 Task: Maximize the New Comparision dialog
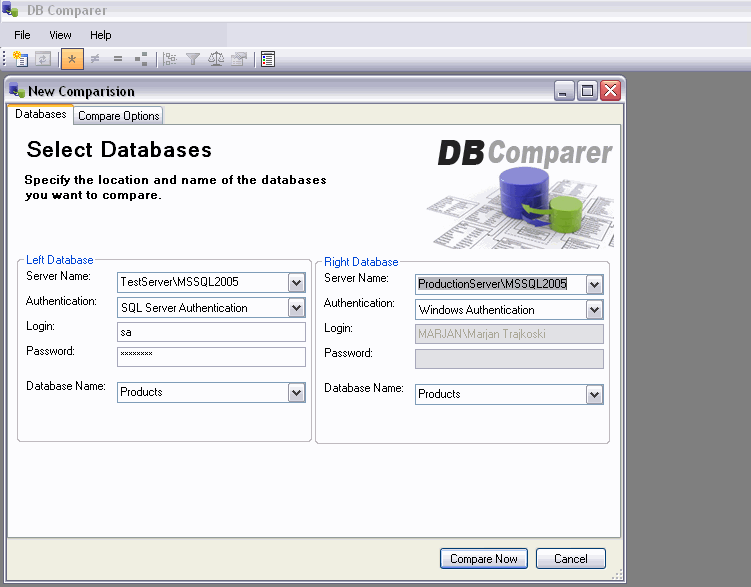click(x=587, y=90)
